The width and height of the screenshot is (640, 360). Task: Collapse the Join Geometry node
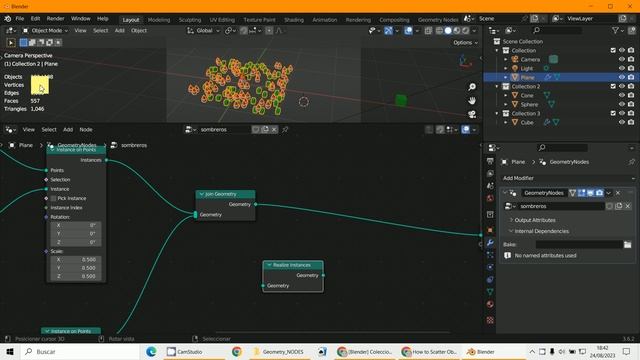[x=201, y=194]
